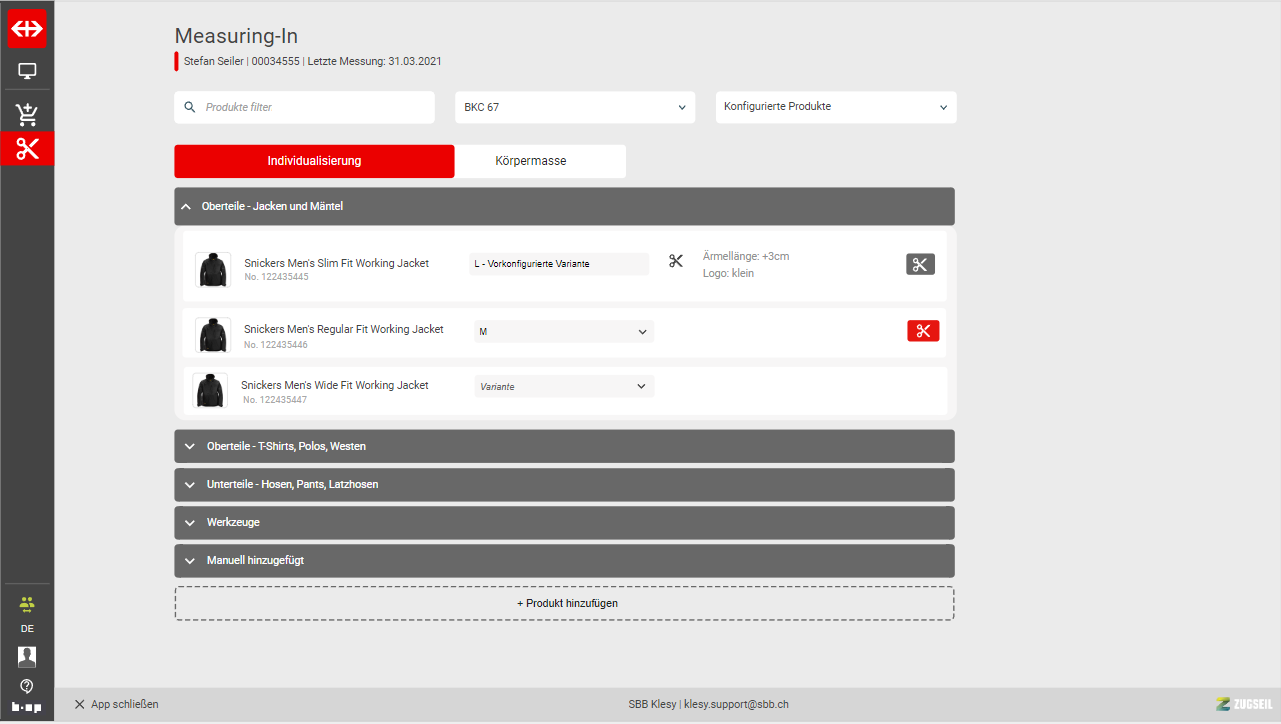This screenshot has width=1281, height=724.
Task: Open the Konfigurierte Produkte dropdown
Action: [x=835, y=107]
